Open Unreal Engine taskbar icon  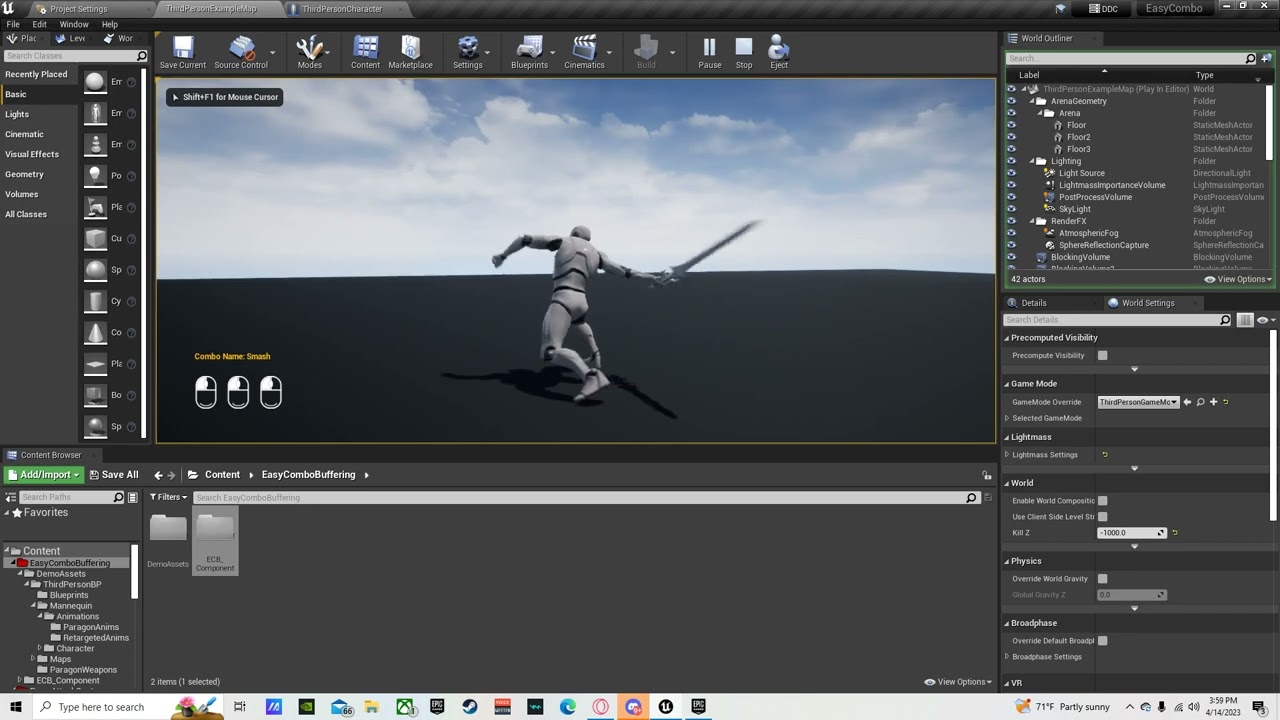point(665,707)
